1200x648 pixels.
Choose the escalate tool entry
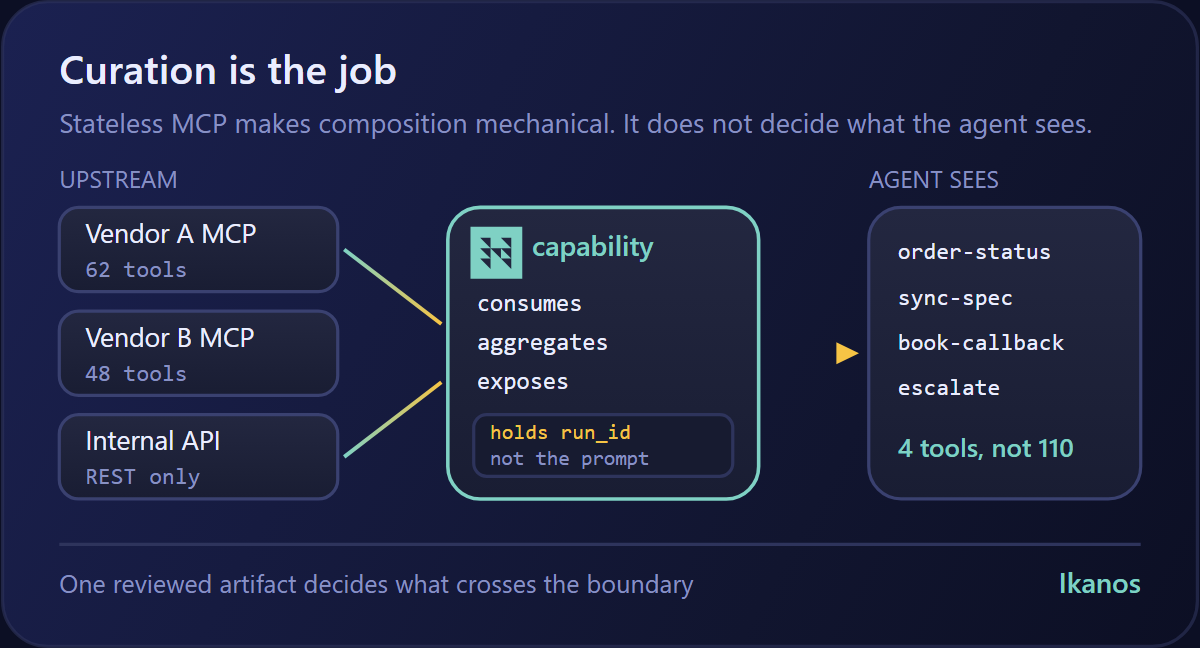point(949,388)
